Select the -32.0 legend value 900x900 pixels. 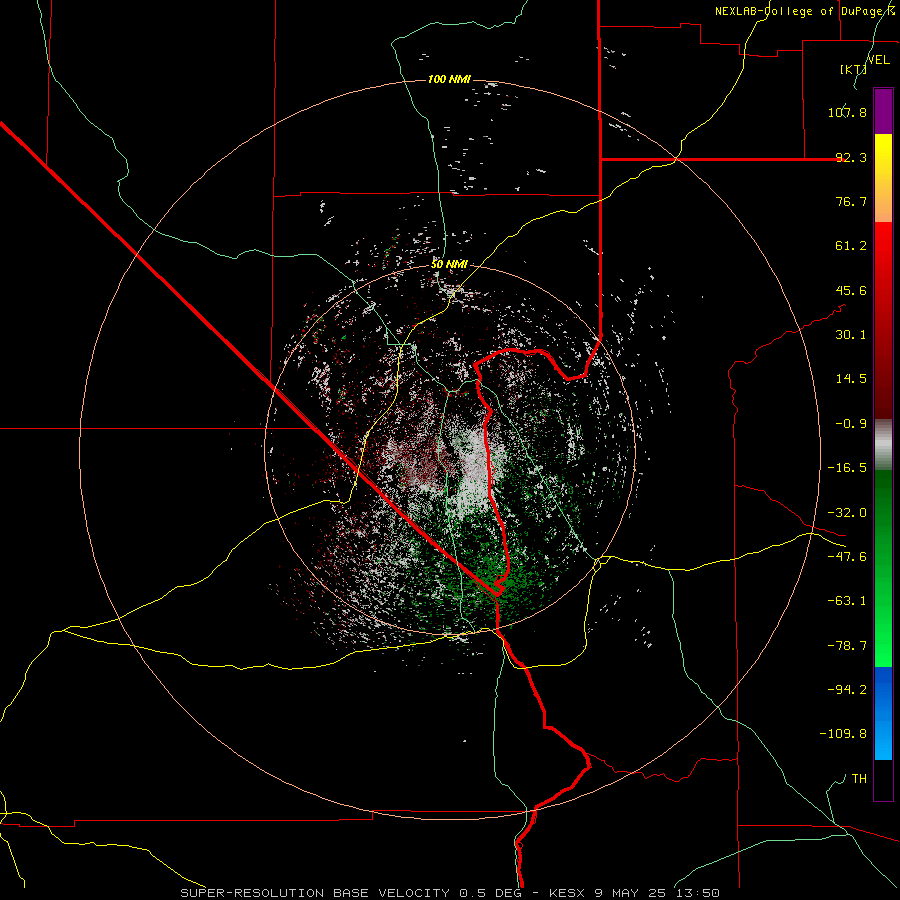click(x=847, y=513)
